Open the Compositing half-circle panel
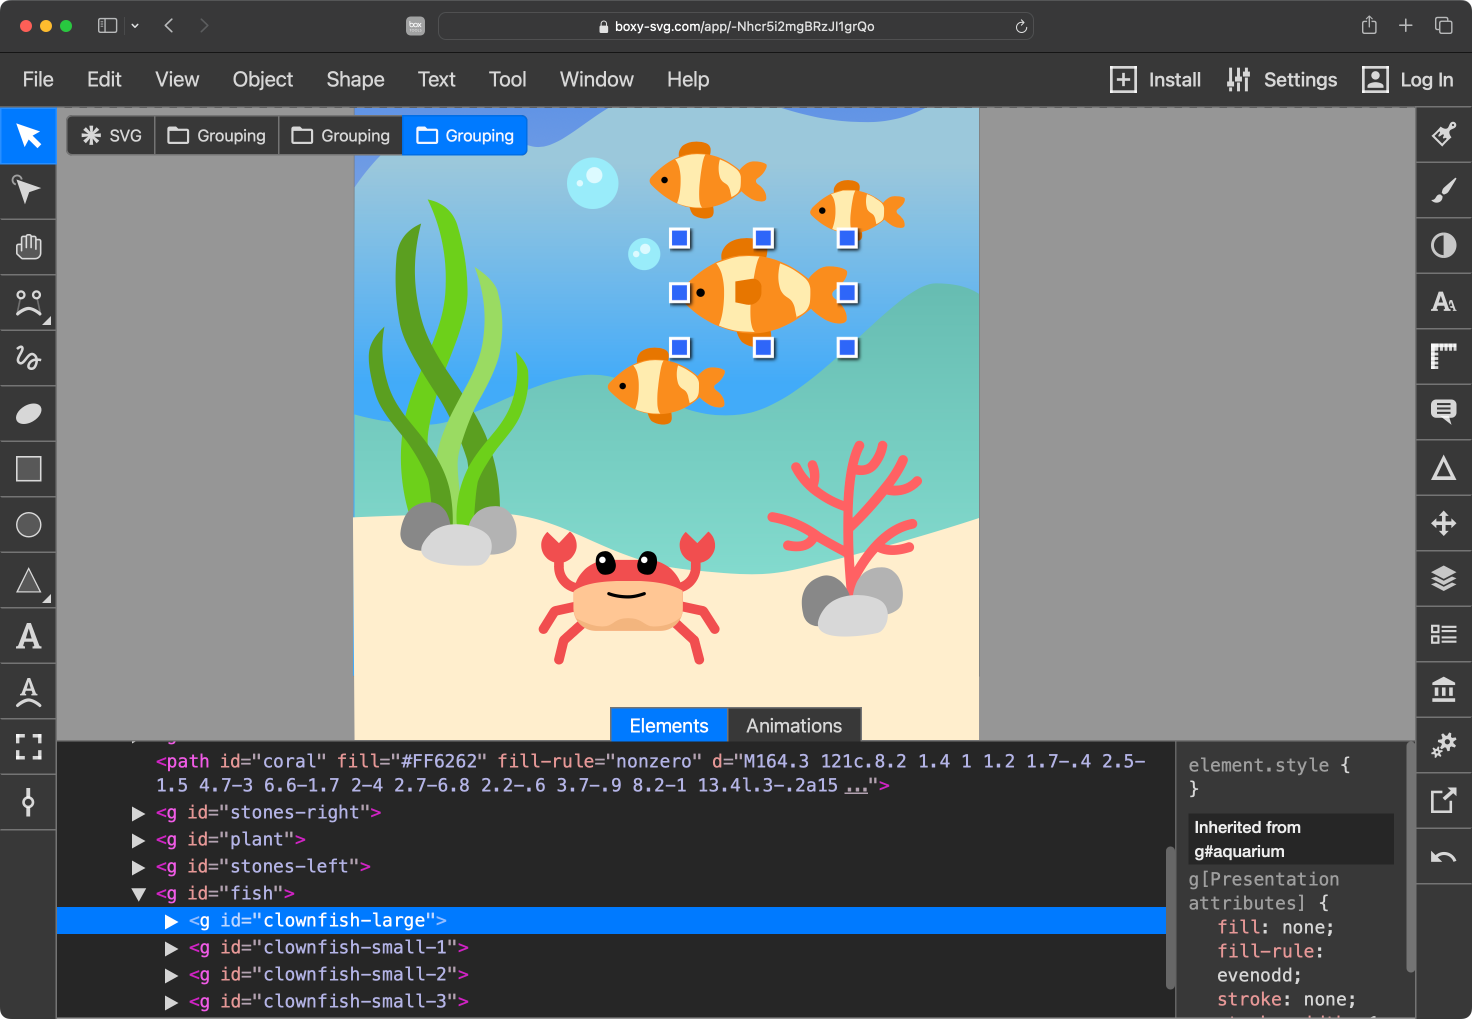This screenshot has width=1472, height=1019. (x=1443, y=246)
